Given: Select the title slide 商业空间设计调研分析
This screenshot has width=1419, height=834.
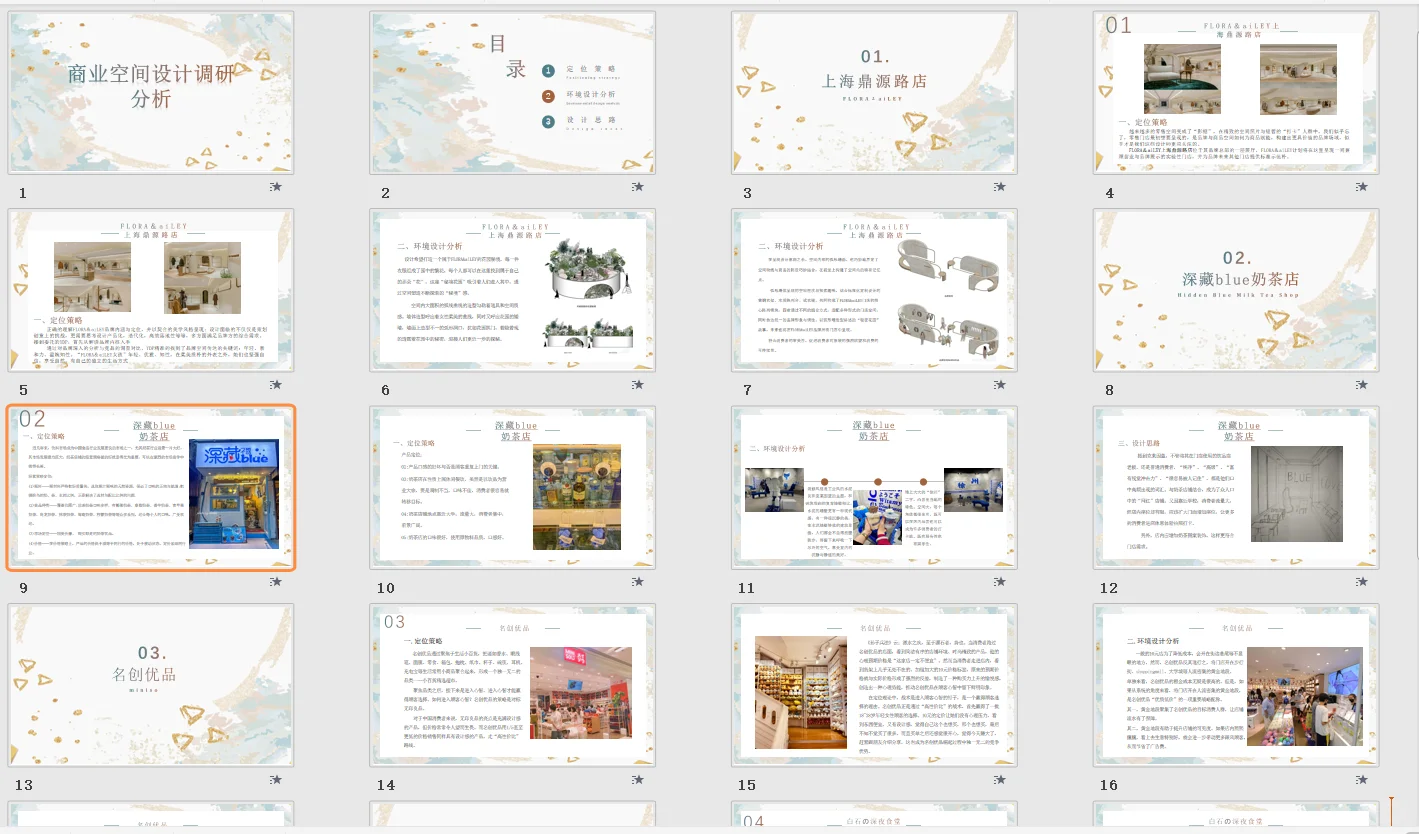Looking at the screenshot, I should coord(151,92).
